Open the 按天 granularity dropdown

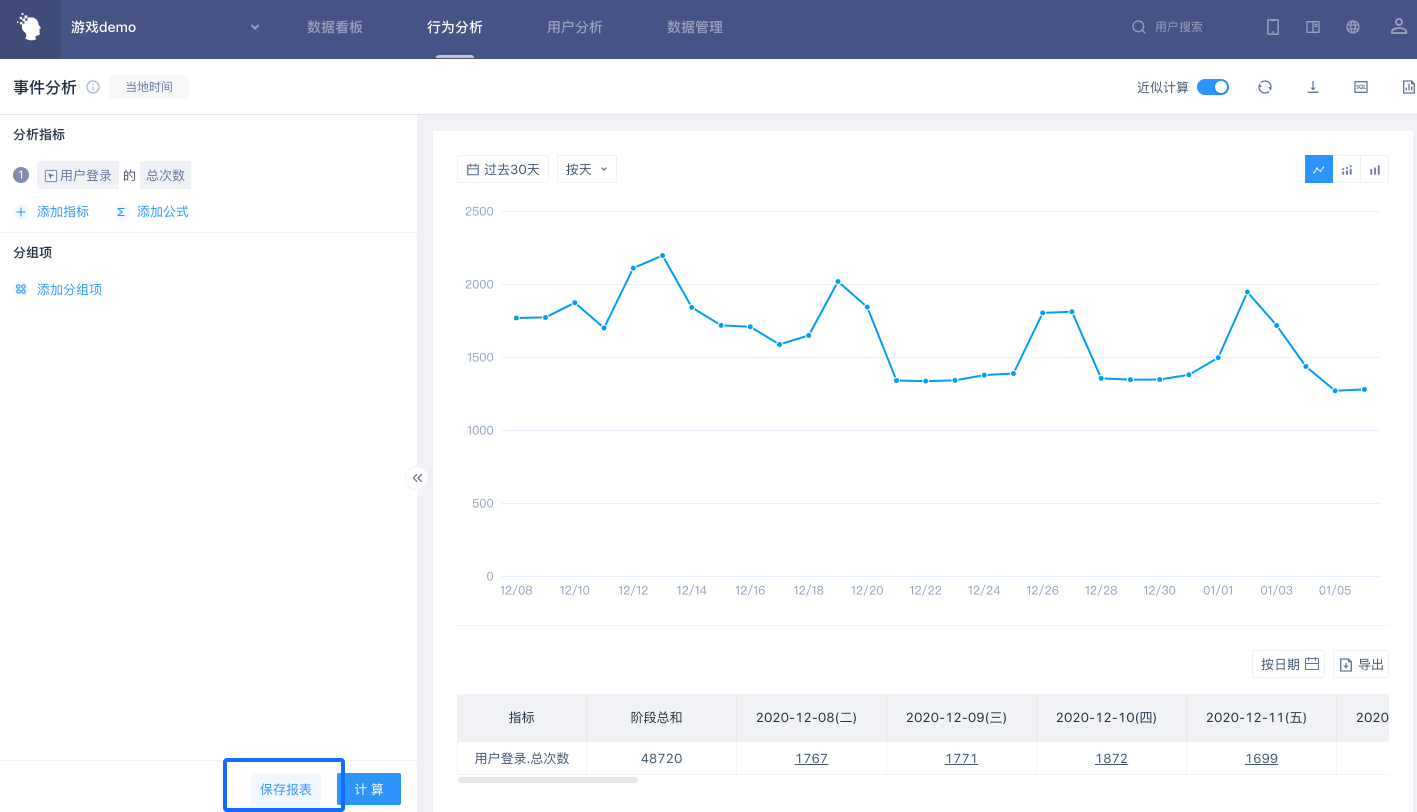[586, 170]
